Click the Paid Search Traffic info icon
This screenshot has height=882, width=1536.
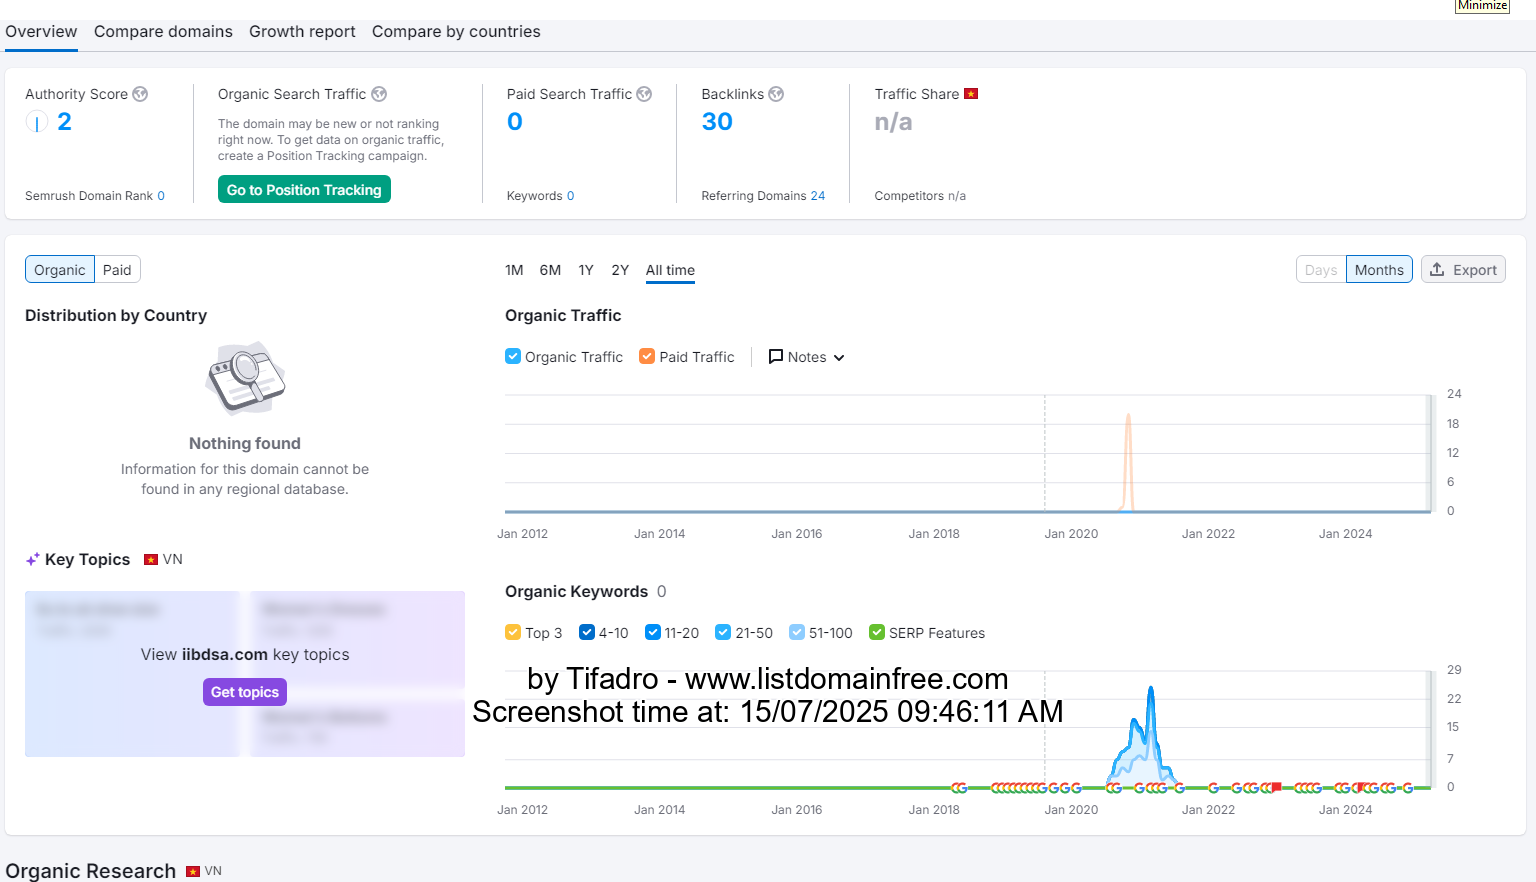(644, 94)
